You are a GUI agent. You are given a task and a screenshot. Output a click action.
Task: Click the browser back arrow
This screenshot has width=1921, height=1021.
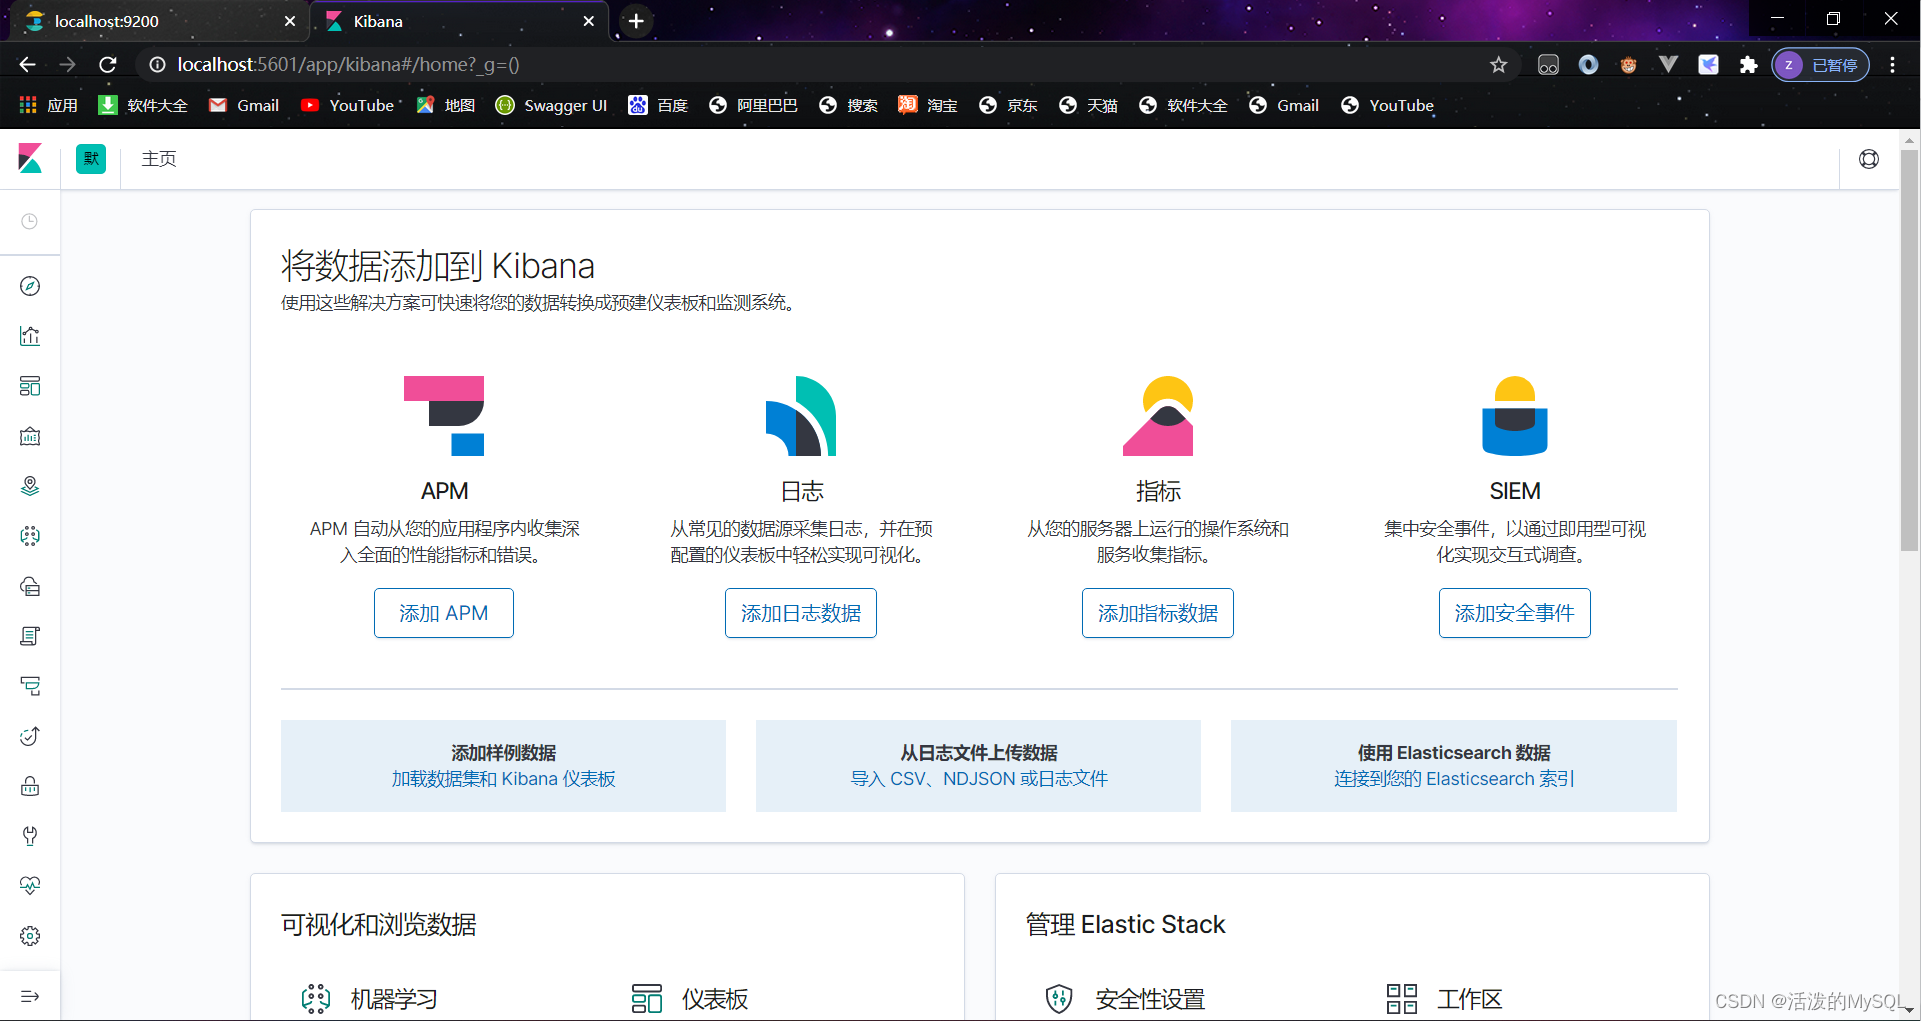(x=27, y=65)
